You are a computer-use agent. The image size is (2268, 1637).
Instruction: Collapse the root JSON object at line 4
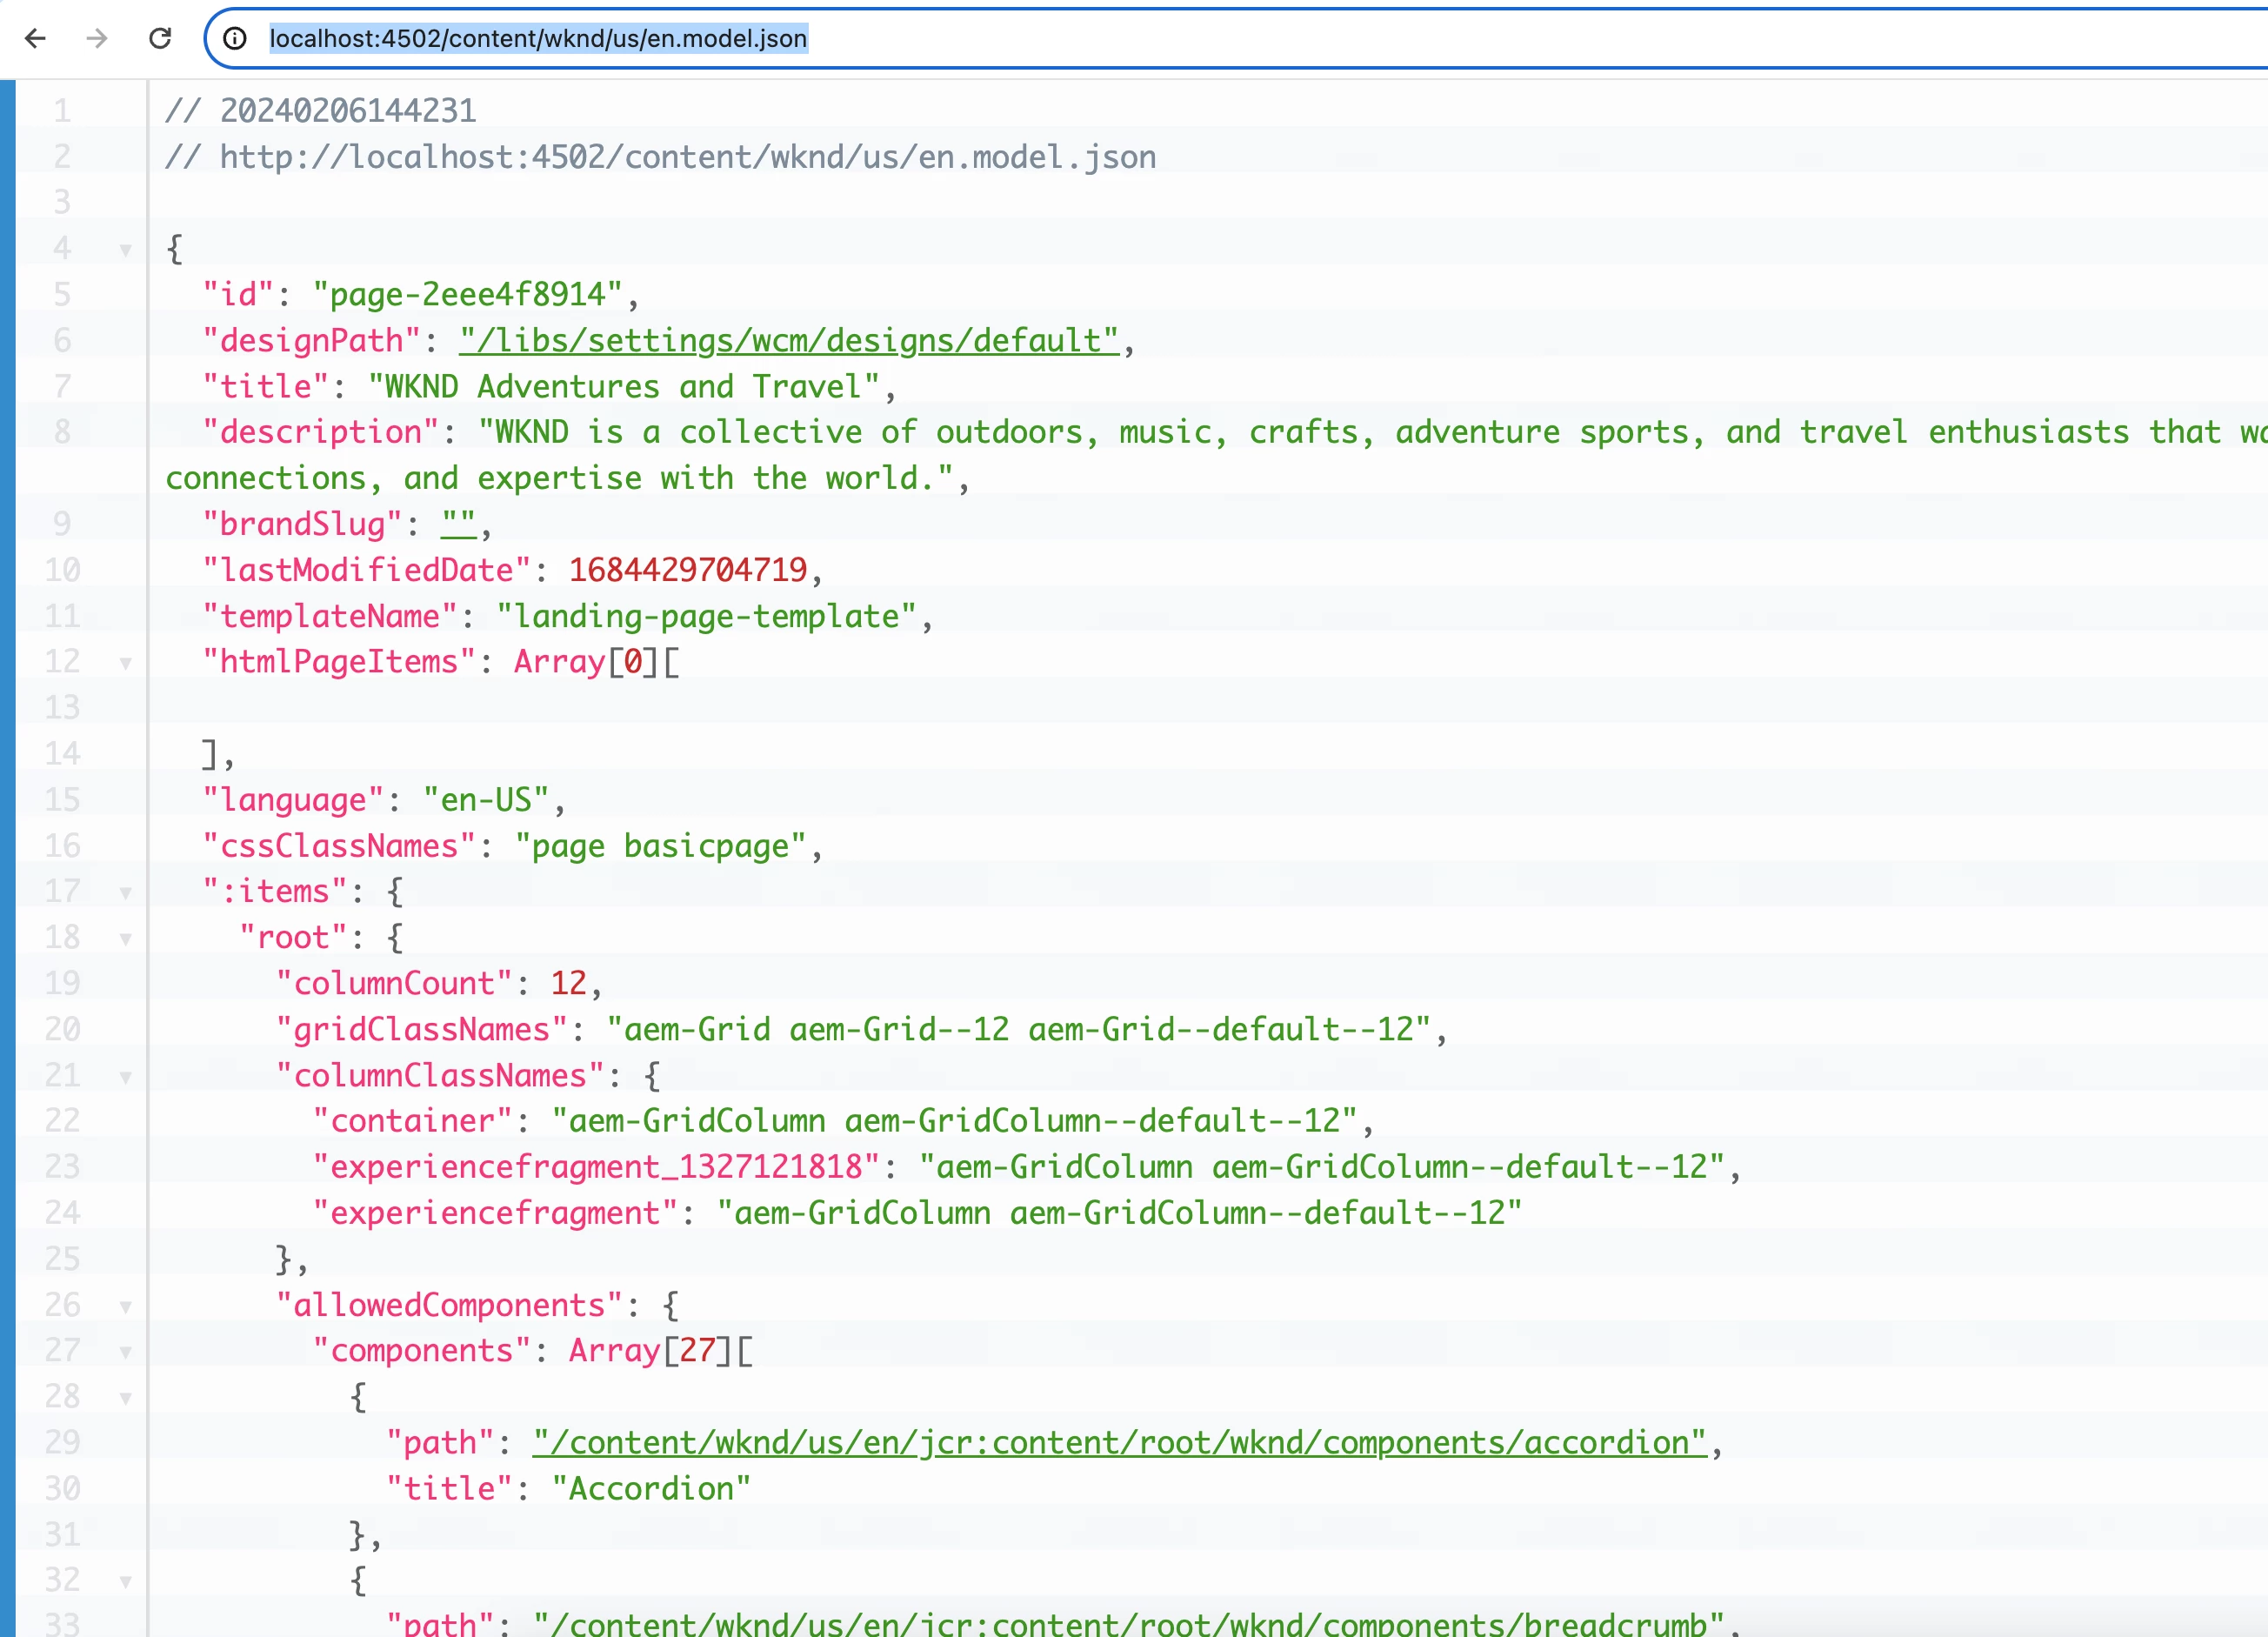pos(126,250)
